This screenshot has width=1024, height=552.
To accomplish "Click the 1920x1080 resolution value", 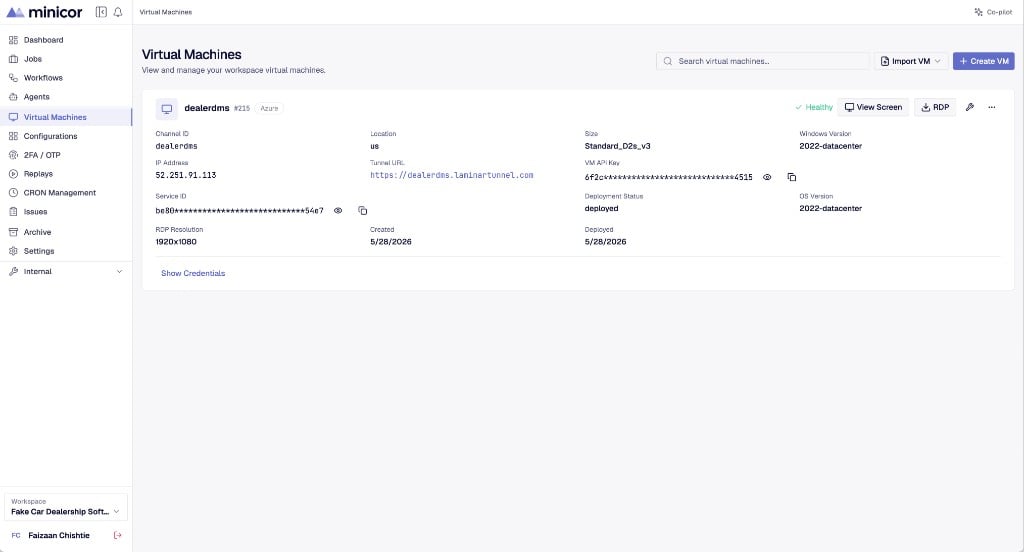I will coord(176,242).
